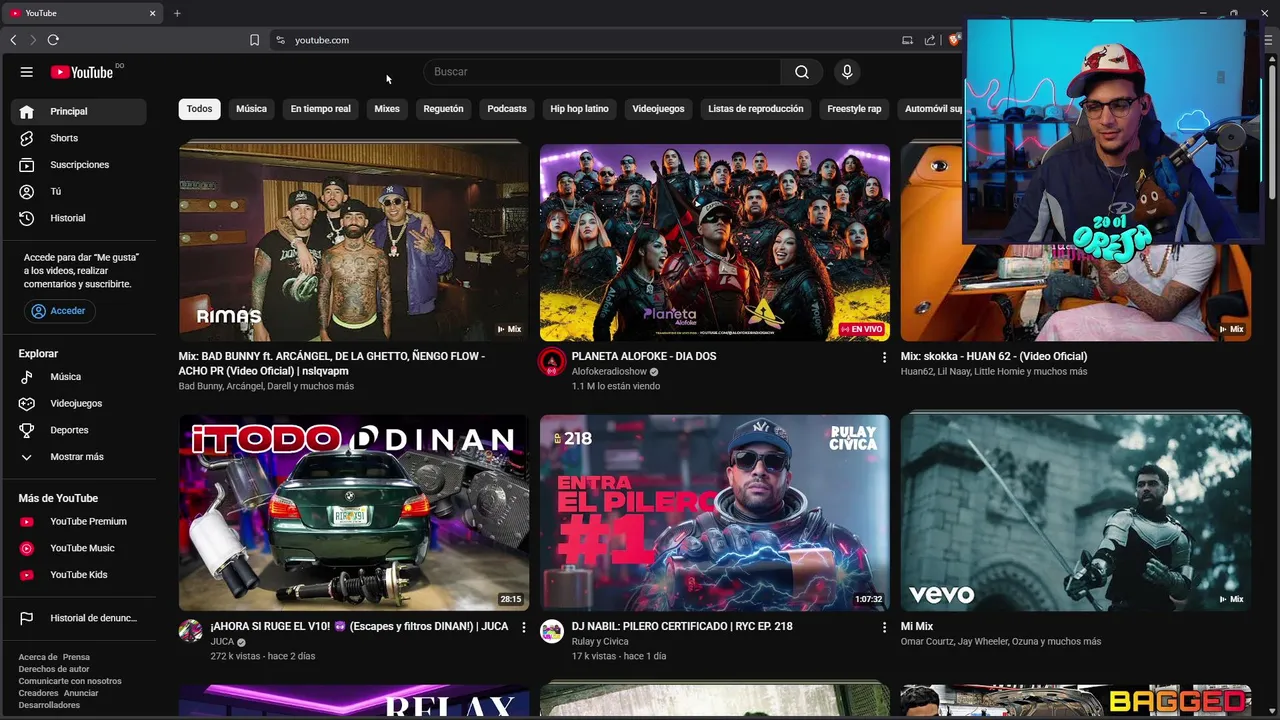Click the search magnifier button
Image resolution: width=1280 pixels, height=720 pixels.
point(802,72)
